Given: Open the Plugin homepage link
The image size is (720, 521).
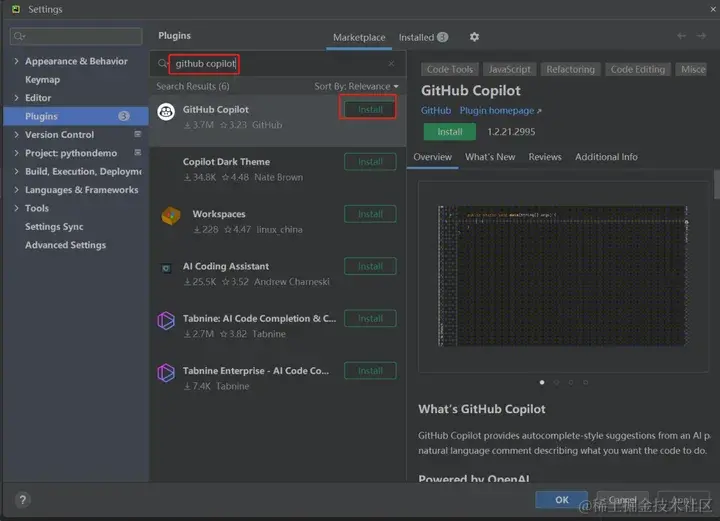Looking at the screenshot, I should pyautogui.click(x=501, y=111).
